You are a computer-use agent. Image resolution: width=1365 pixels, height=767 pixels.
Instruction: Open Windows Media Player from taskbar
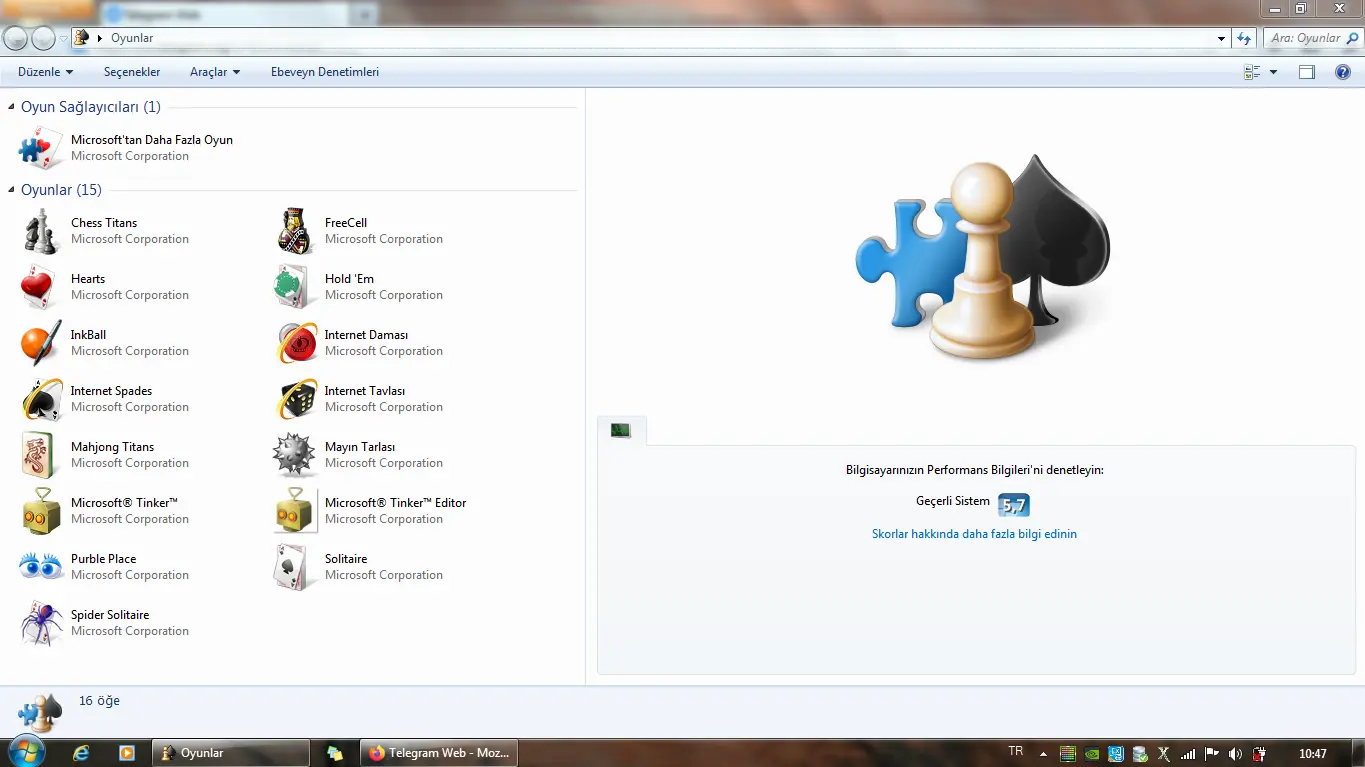(127, 753)
